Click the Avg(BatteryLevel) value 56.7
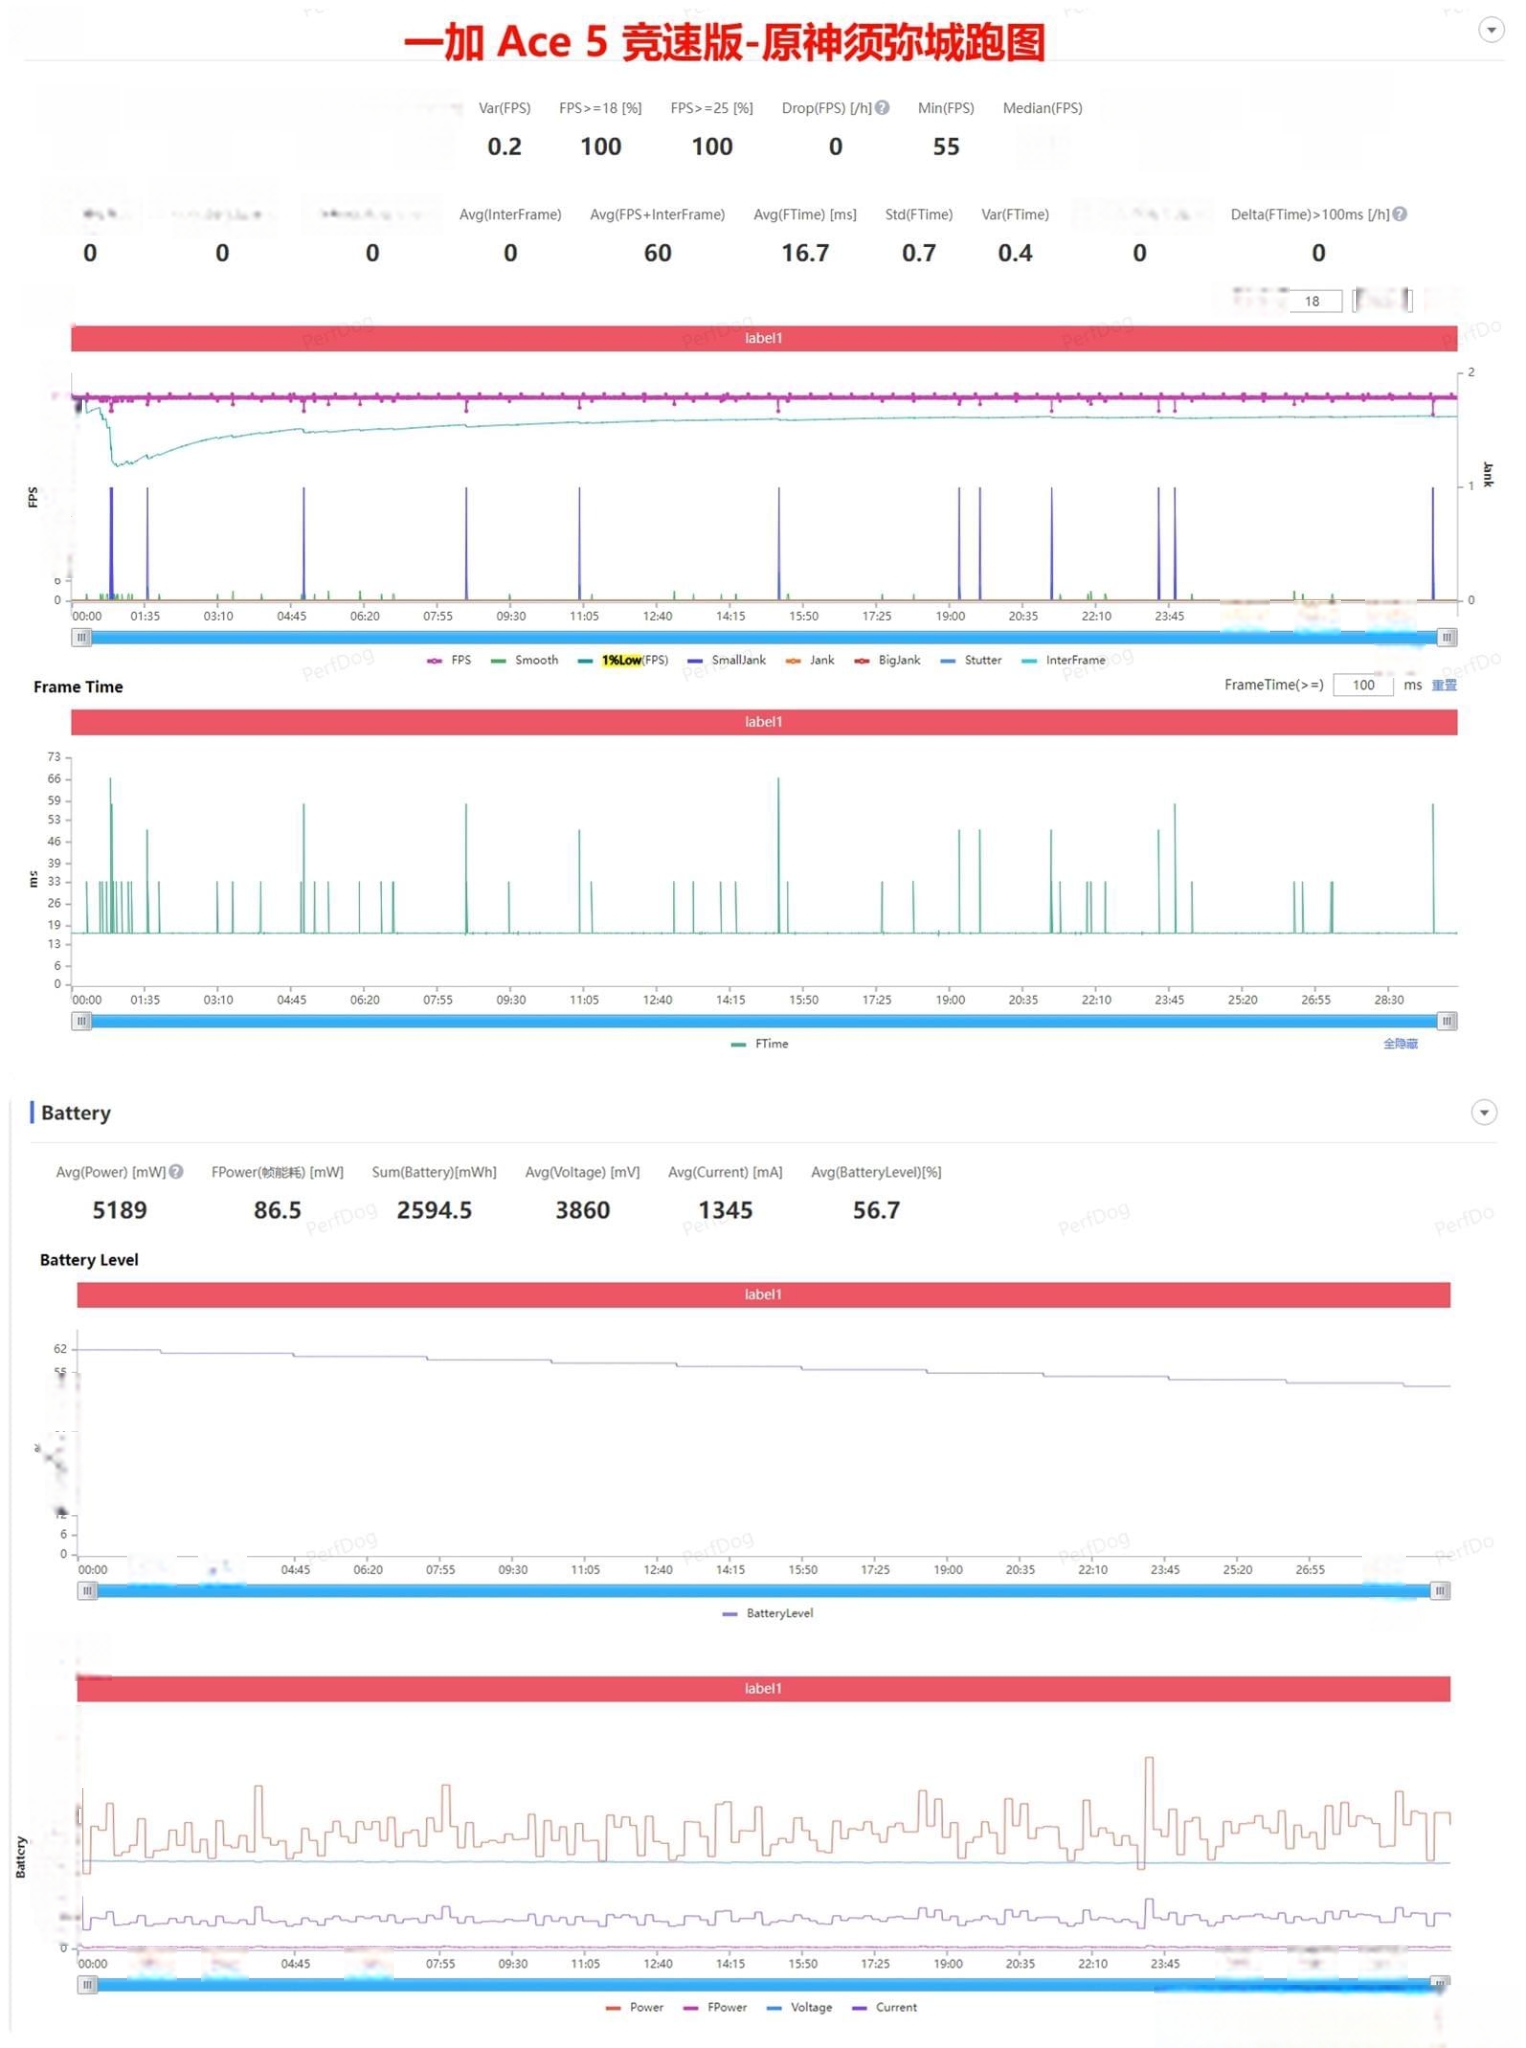1526x2048 pixels. point(876,1210)
